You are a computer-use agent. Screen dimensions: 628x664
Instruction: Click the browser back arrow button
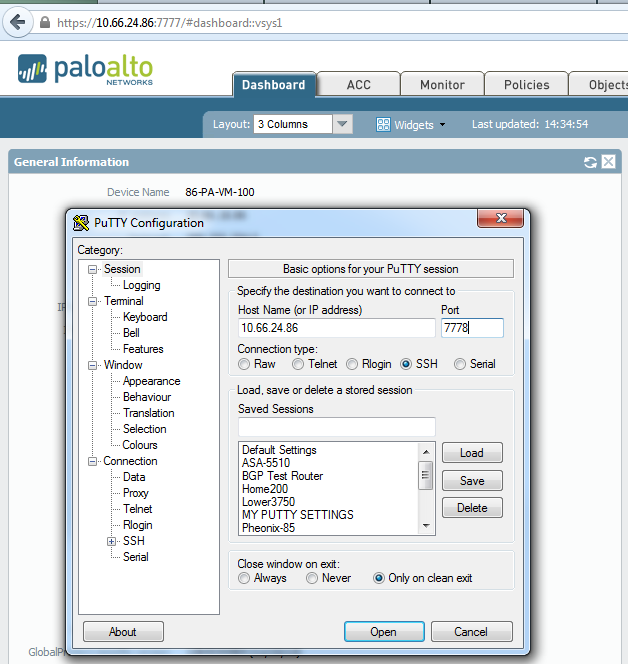click(18, 22)
